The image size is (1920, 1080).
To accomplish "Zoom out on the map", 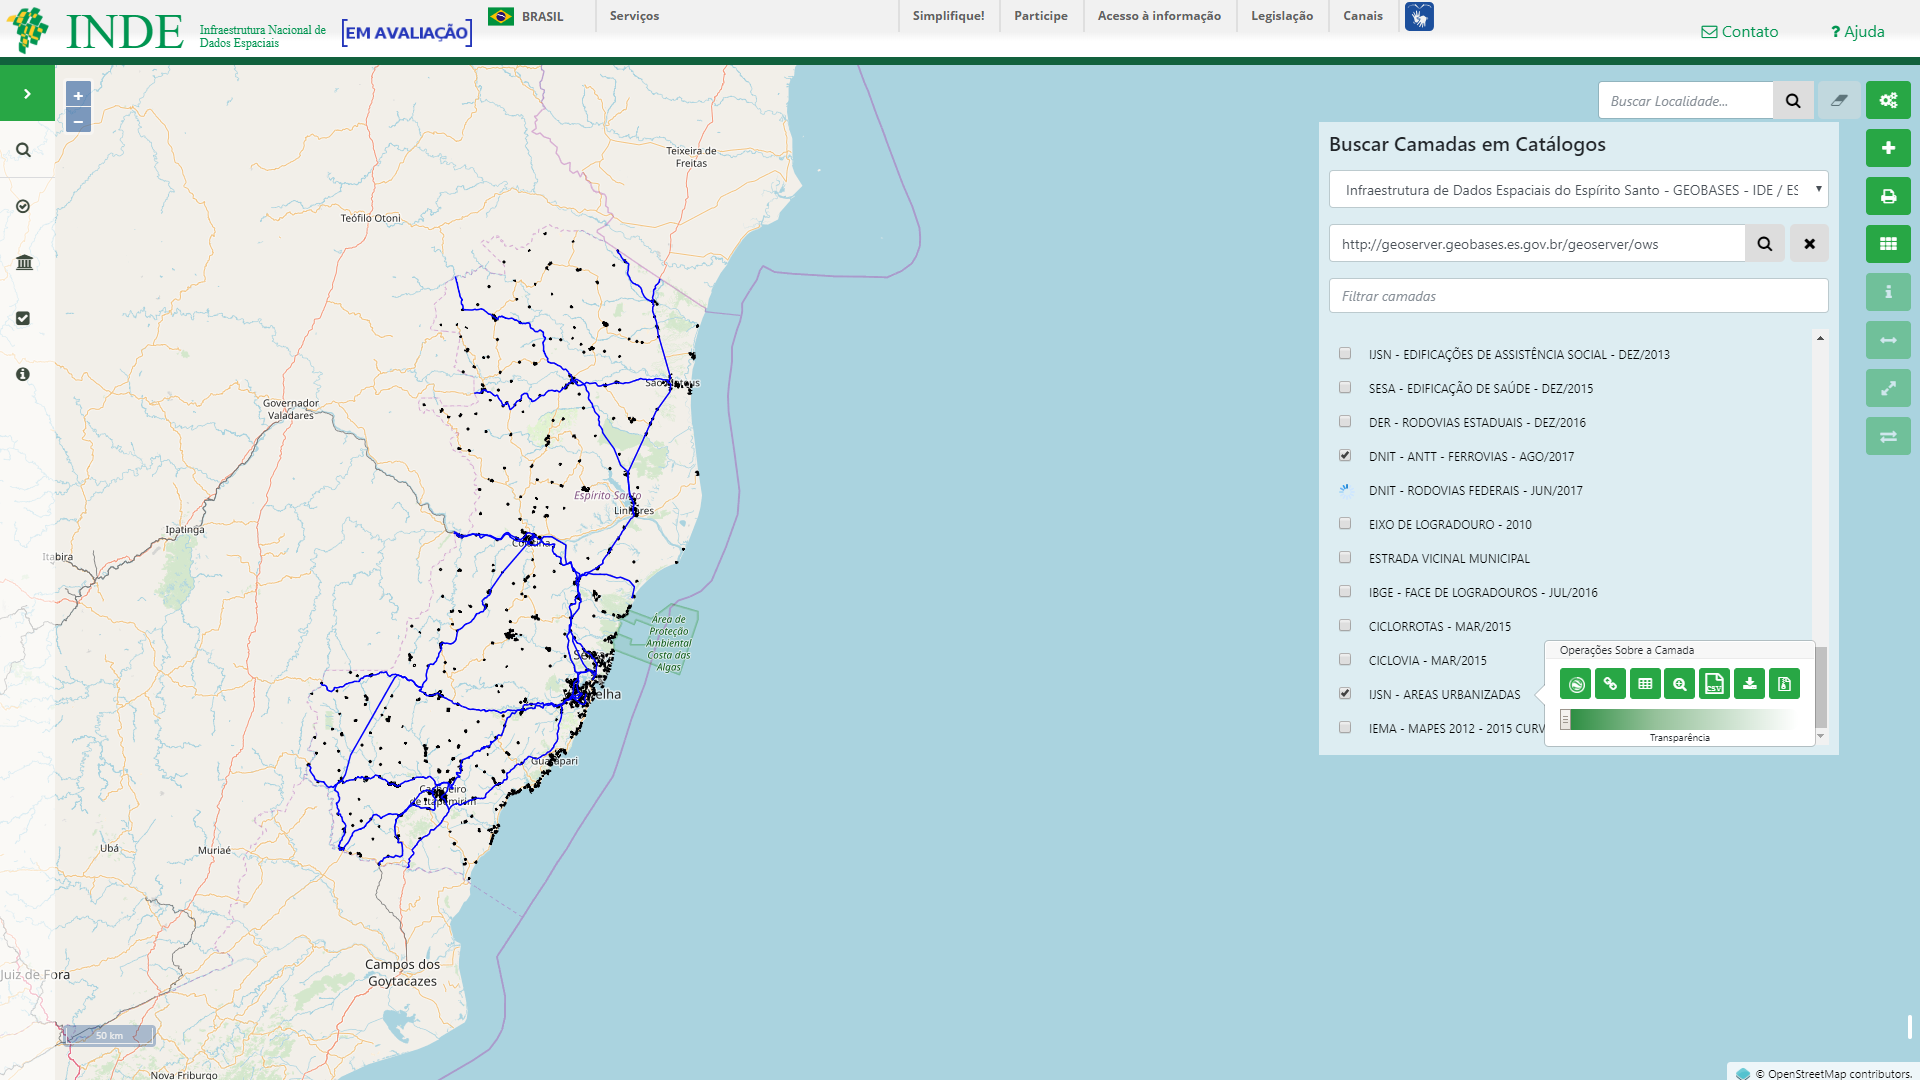I will 78,121.
